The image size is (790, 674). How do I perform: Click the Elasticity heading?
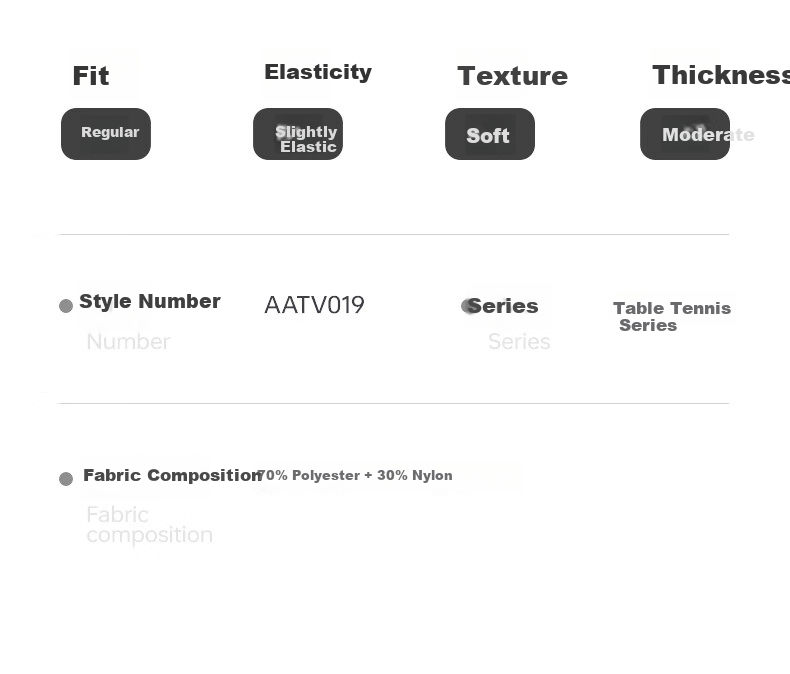click(318, 72)
